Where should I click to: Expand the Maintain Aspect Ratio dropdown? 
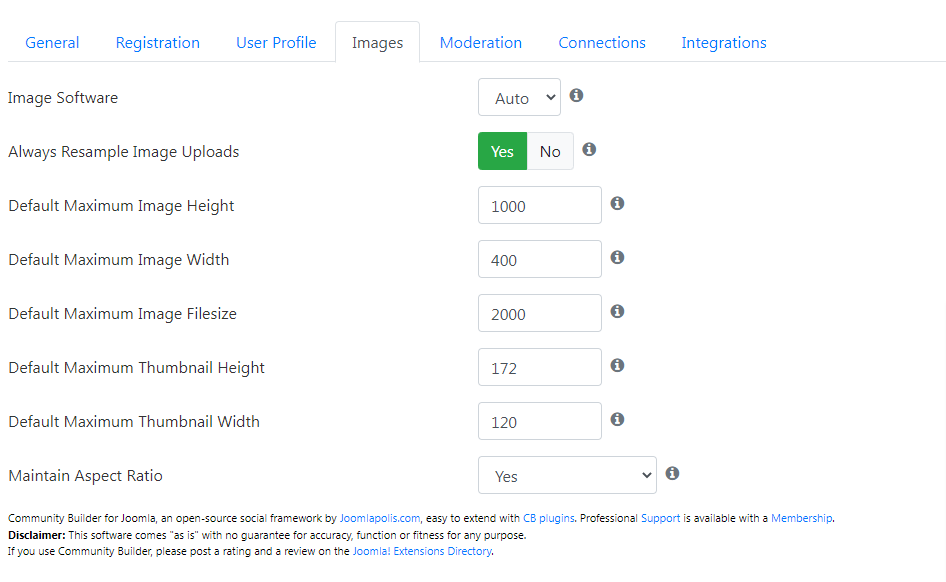567,475
